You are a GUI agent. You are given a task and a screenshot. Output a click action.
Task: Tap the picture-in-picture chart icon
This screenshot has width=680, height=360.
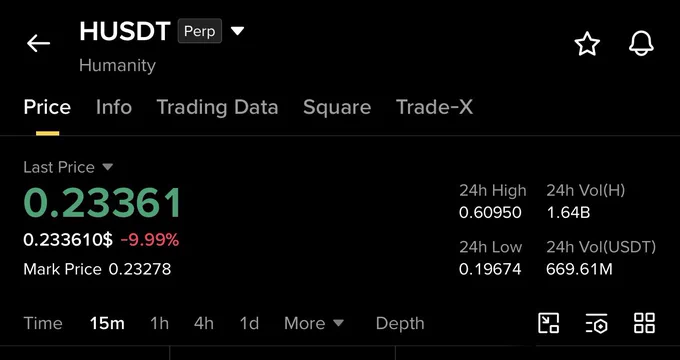pos(548,323)
